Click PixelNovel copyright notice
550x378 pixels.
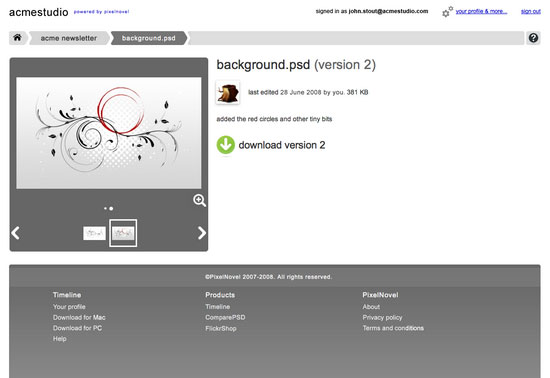click(x=268, y=277)
